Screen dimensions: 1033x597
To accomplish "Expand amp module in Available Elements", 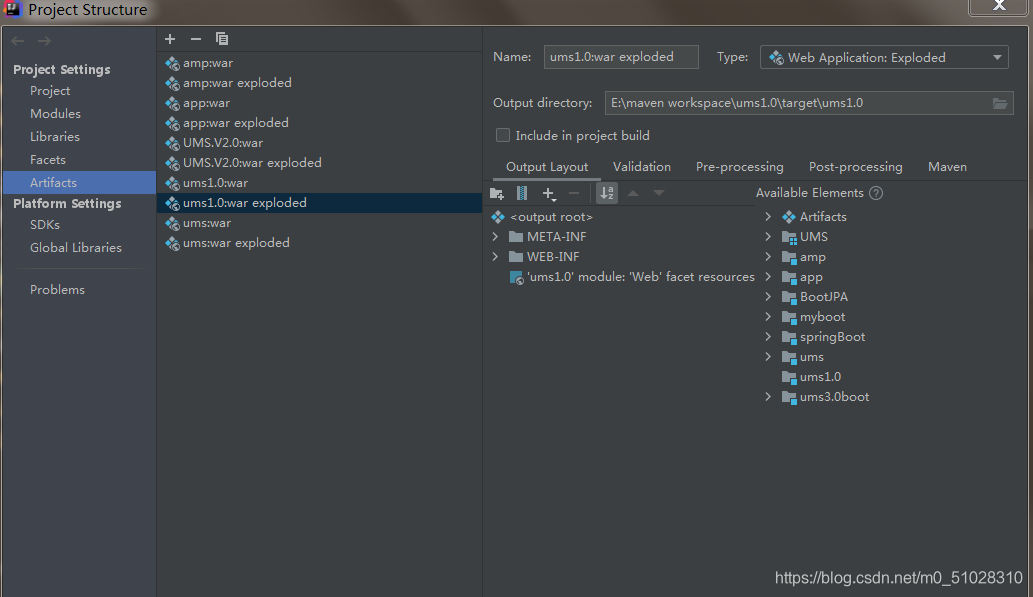I will point(768,256).
